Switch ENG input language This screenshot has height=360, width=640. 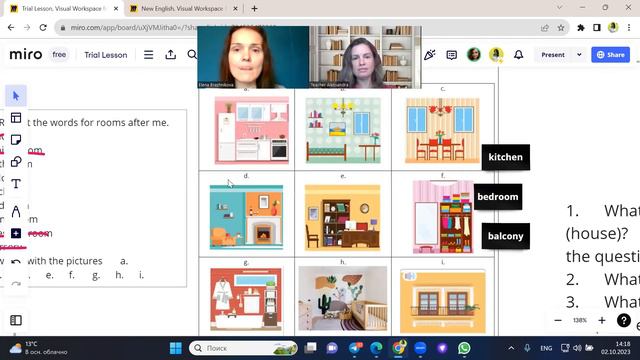click(546, 348)
